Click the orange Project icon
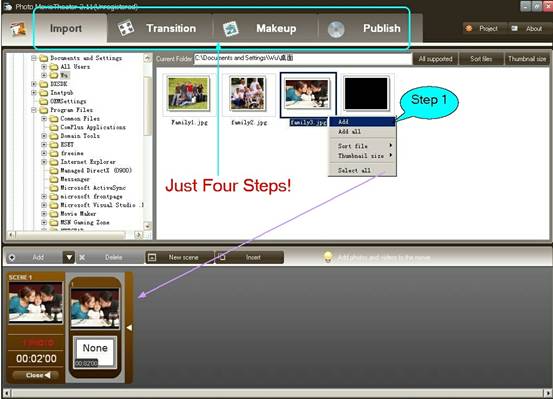 469,29
